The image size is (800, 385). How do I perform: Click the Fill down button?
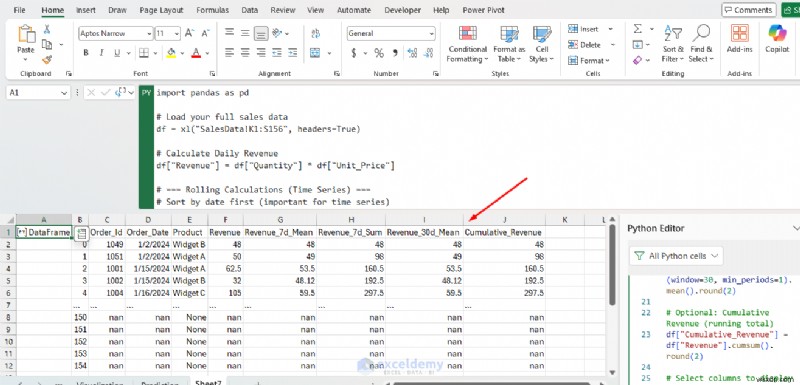tap(638, 45)
